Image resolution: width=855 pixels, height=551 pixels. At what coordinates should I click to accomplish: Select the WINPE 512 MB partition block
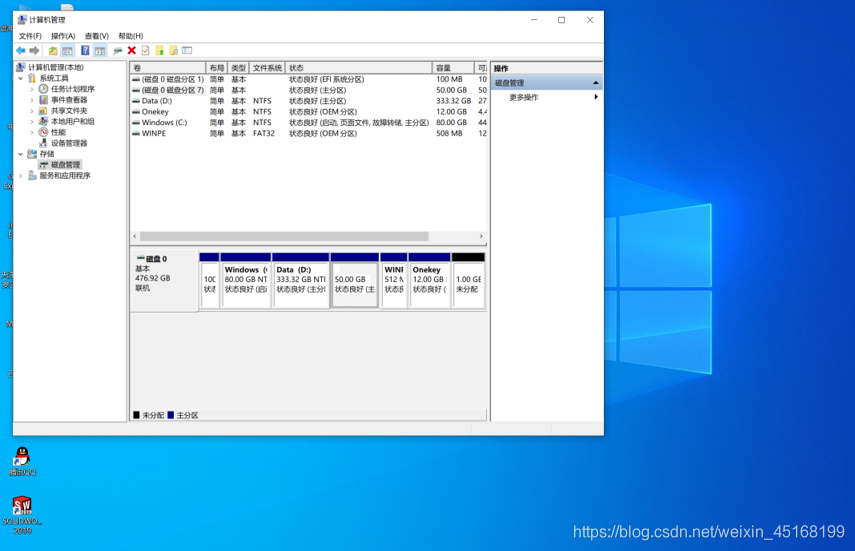pos(394,281)
